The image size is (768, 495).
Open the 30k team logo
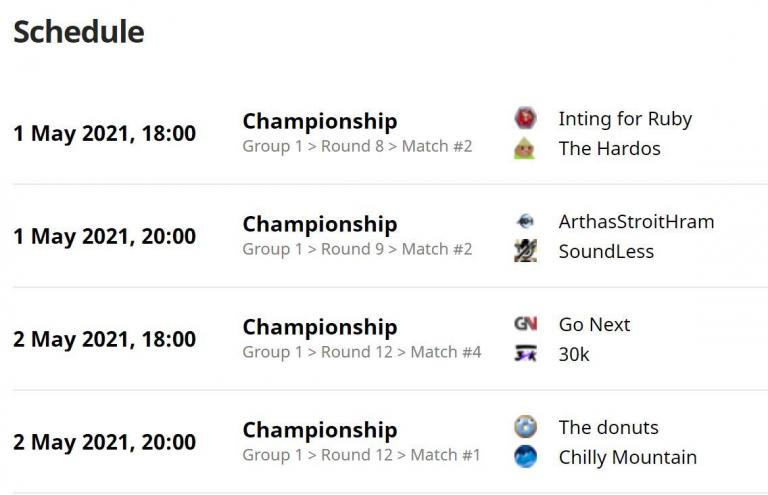(x=525, y=354)
